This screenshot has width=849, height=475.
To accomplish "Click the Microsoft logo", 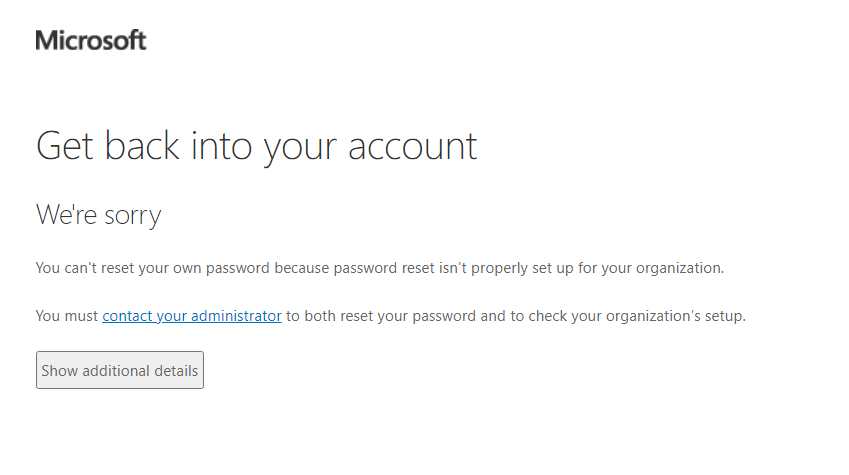I will [x=91, y=41].
